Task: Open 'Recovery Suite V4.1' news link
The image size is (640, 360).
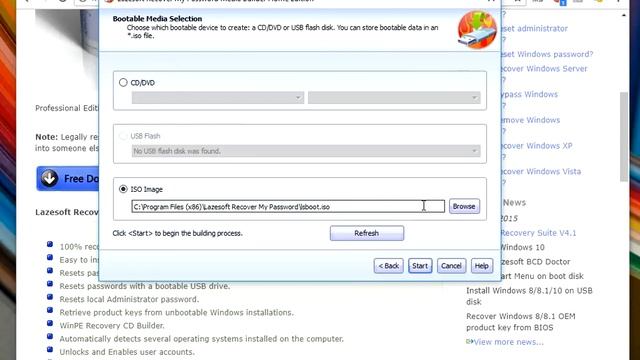Action: tap(538, 233)
